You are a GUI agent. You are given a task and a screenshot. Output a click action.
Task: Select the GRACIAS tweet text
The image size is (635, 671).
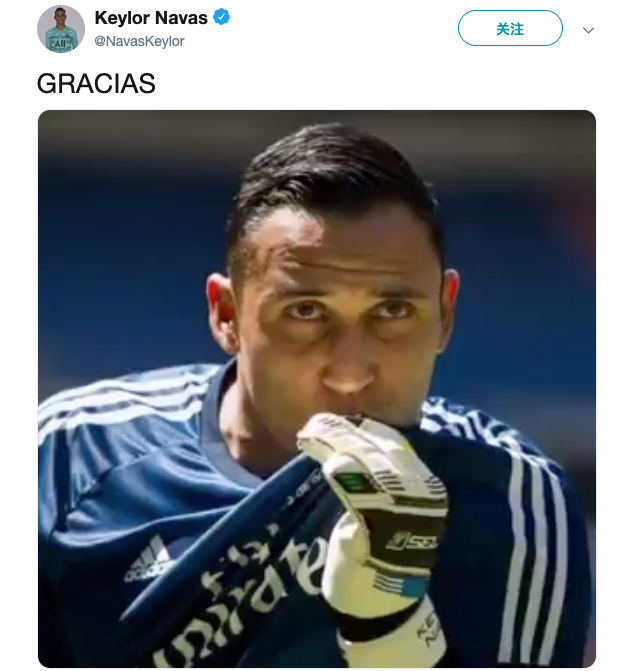[x=96, y=83]
